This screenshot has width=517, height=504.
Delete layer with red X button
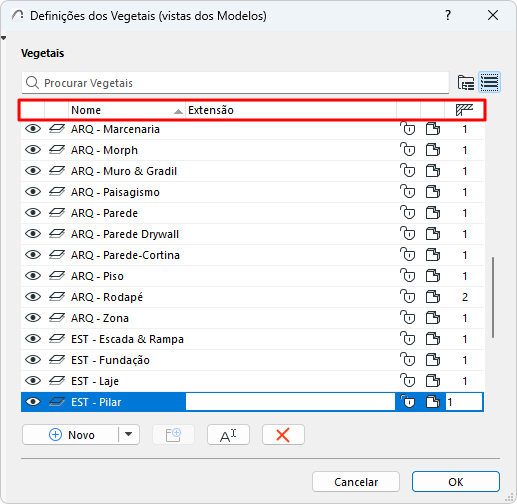pos(283,434)
